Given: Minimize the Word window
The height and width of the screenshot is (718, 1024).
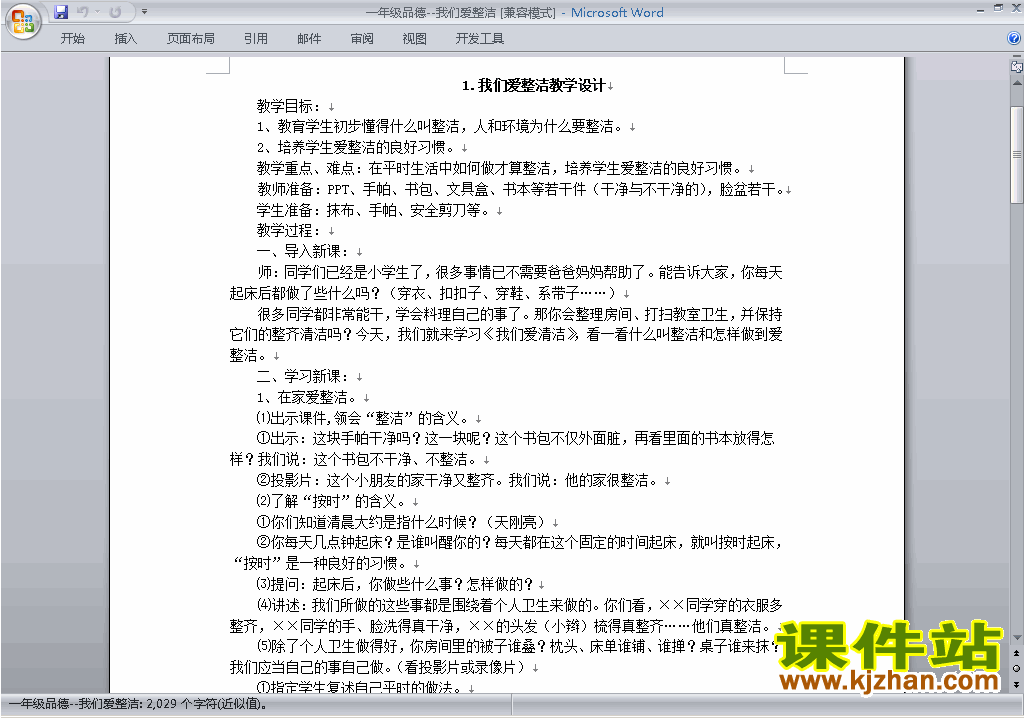Looking at the screenshot, I should (x=980, y=9).
